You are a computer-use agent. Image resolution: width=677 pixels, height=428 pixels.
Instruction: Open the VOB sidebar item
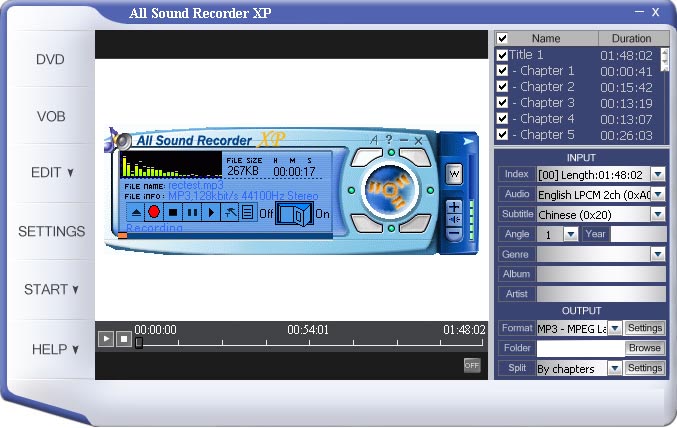(51, 116)
